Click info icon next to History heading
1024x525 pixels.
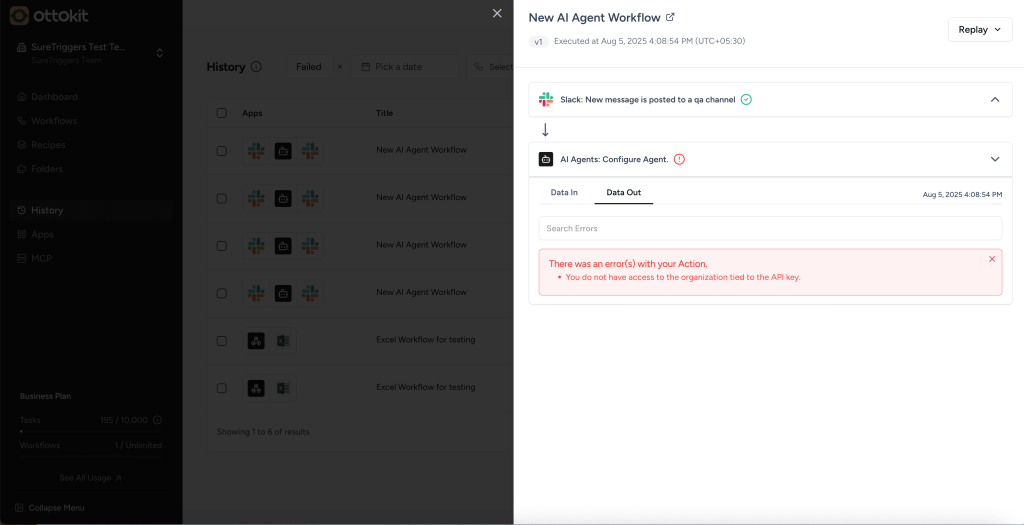click(257, 67)
